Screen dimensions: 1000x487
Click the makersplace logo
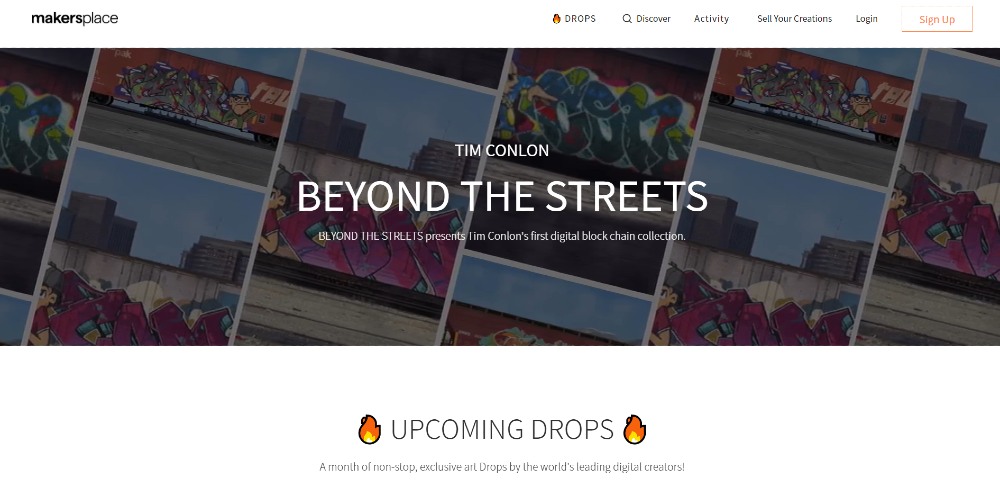click(75, 18)
